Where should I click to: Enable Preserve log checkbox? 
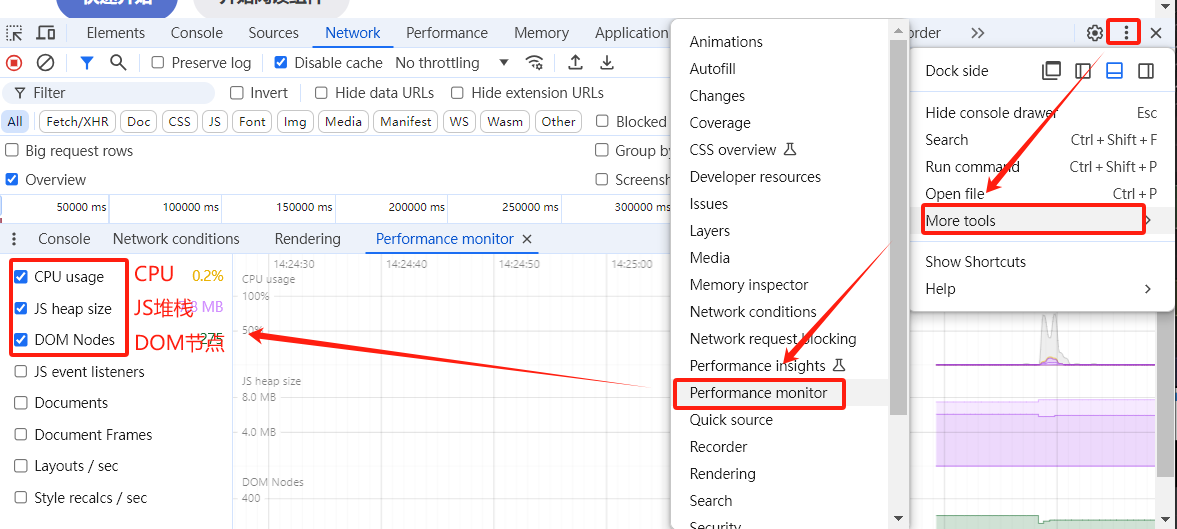tap(158, 62)
